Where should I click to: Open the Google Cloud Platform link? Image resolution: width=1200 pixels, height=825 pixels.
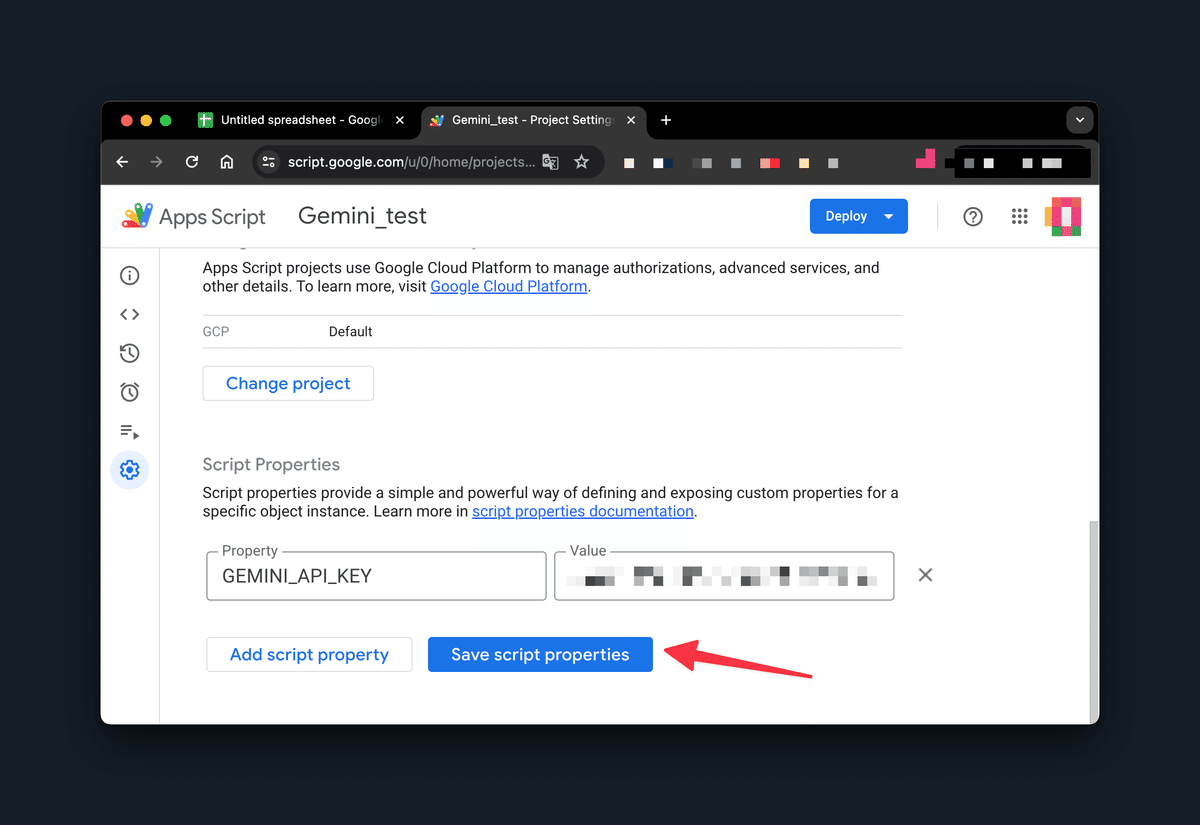509,286
